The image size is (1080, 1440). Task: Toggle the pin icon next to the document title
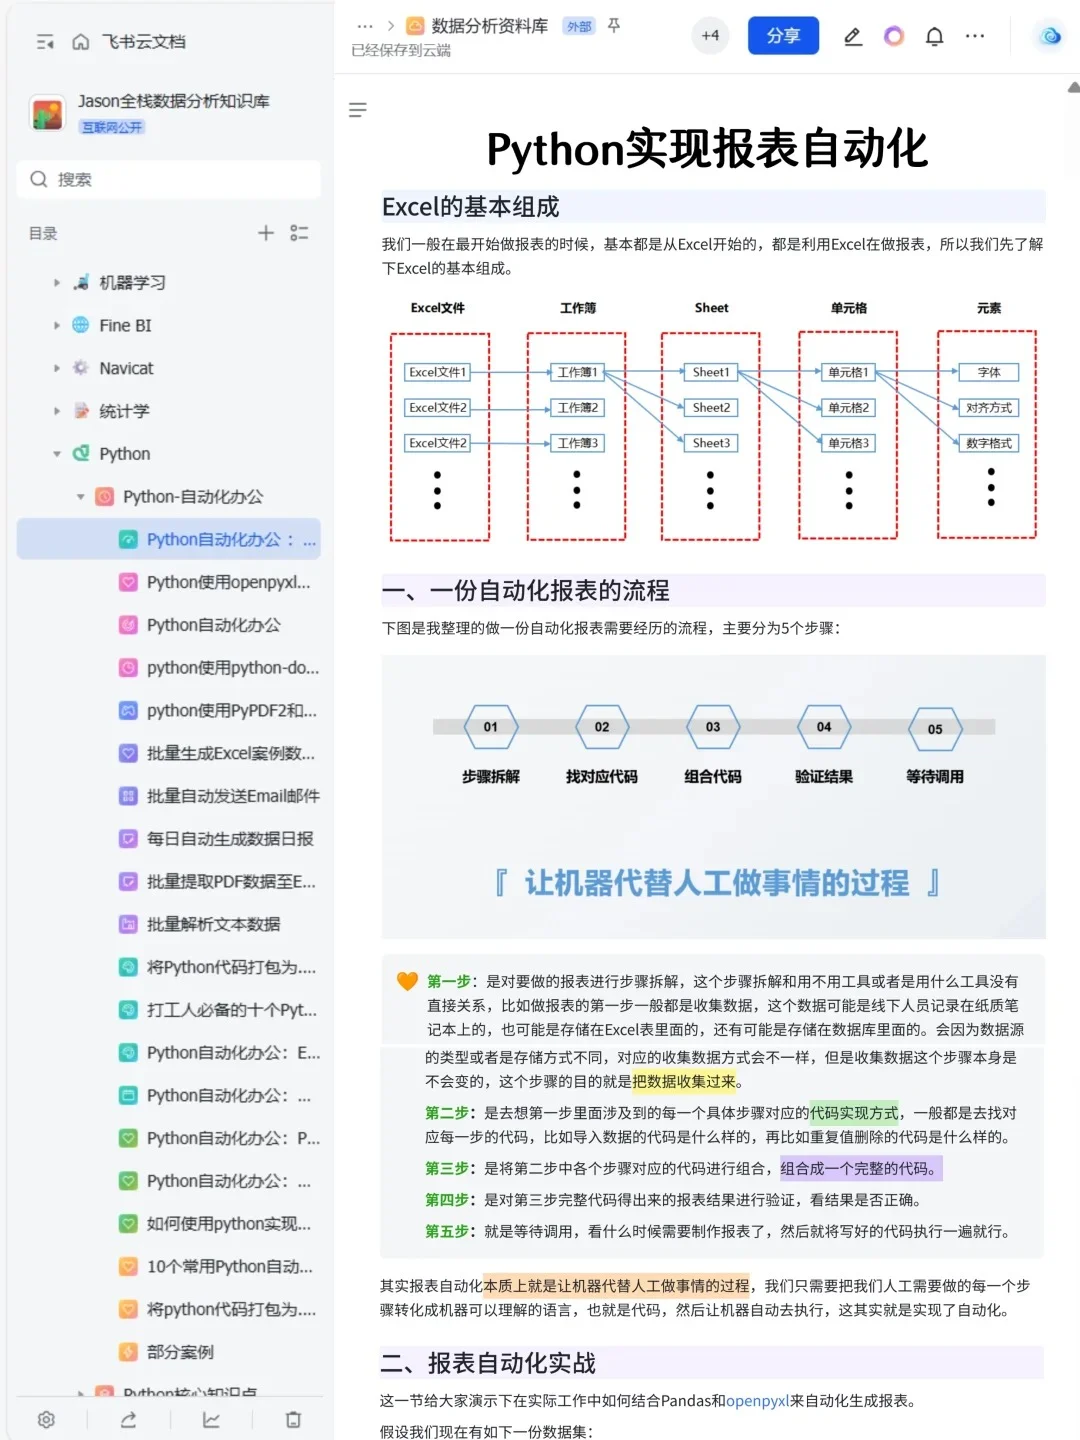coord(613,27)
